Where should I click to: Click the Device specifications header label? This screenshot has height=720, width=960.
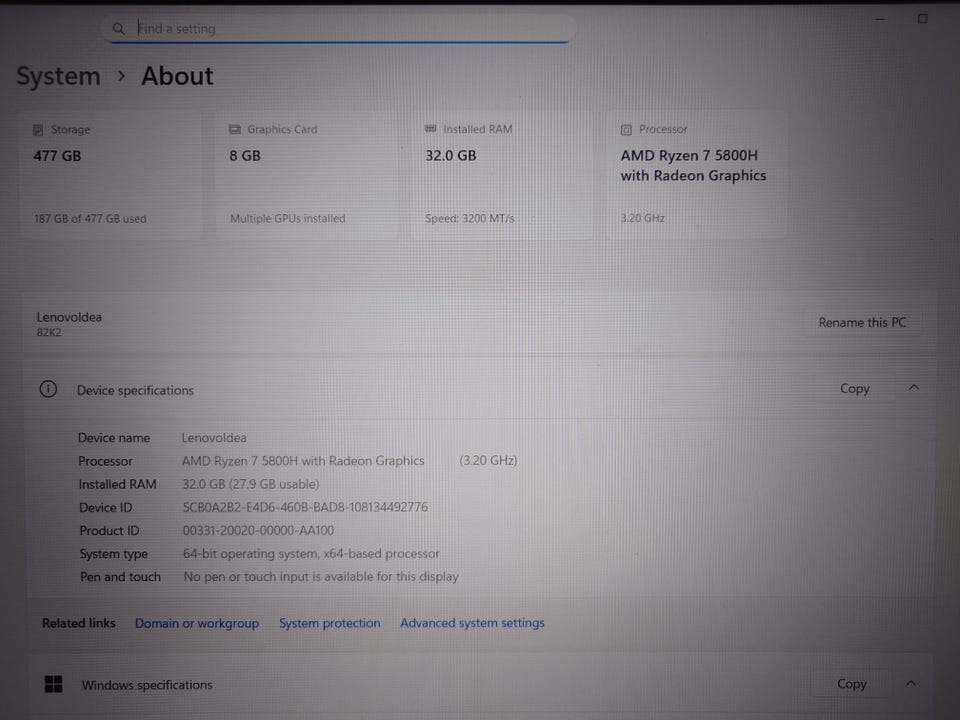[x=135, y=390]
